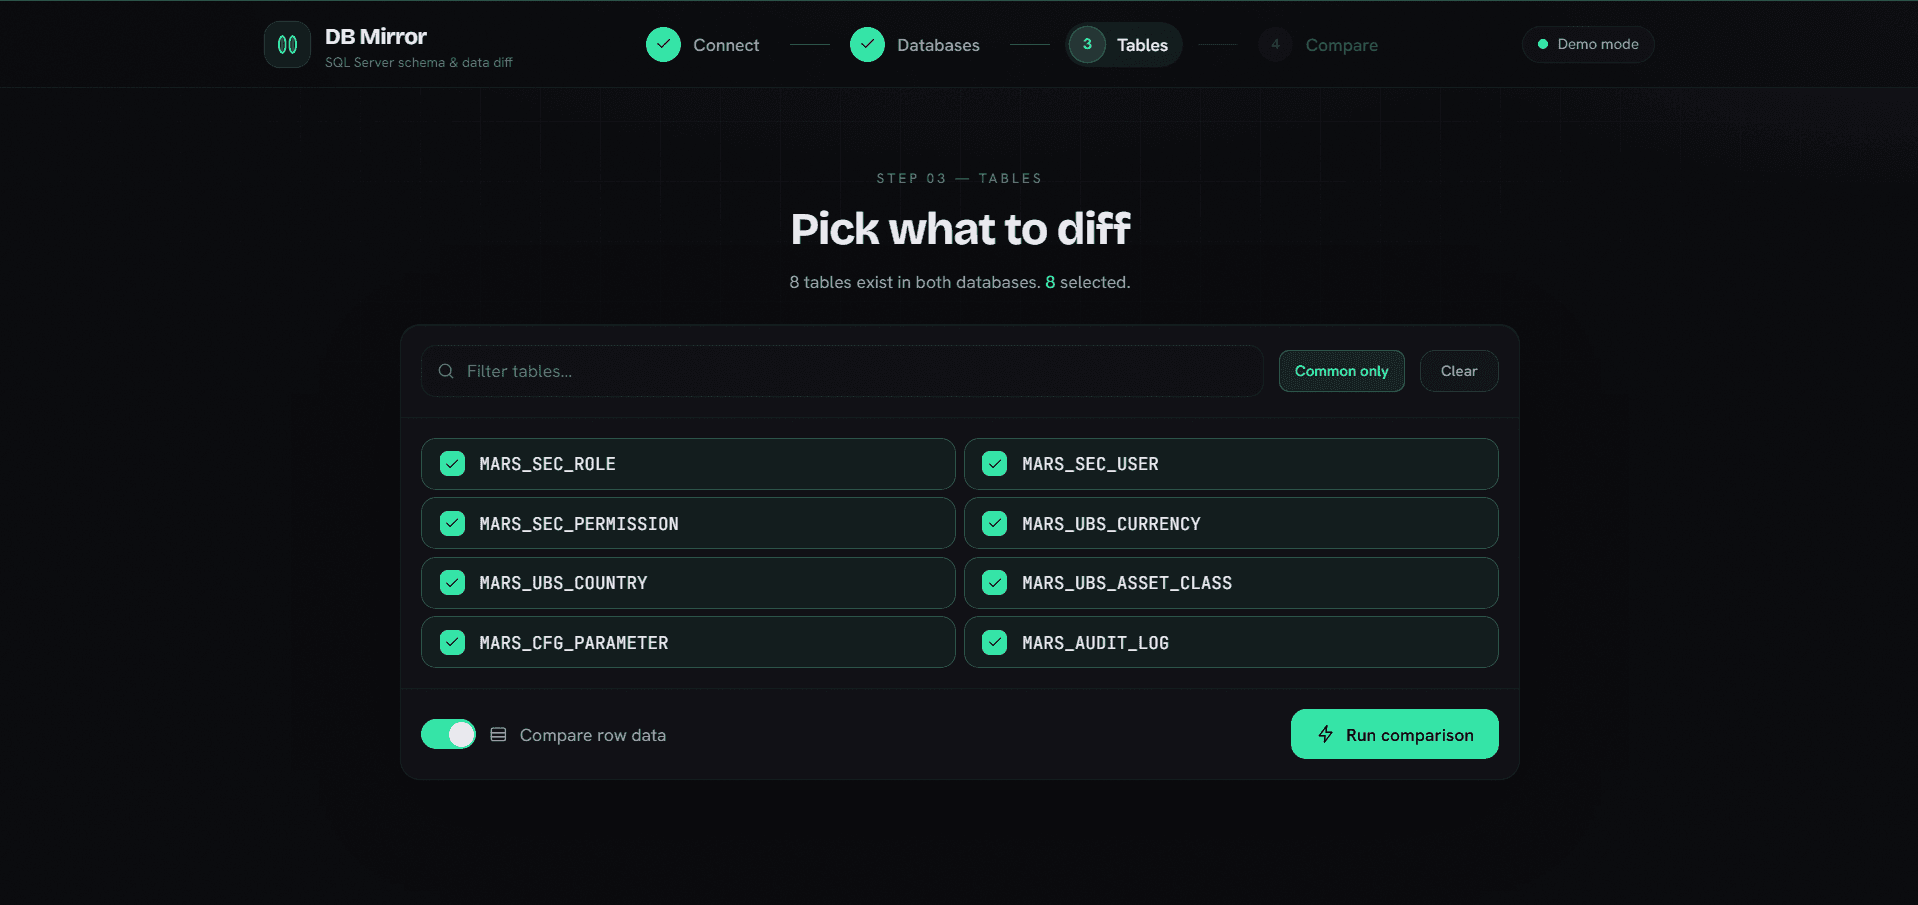Click the SQL Server schema & data diff subtitle
Screen dimensions: 1918x905
[x=419, y=62]
